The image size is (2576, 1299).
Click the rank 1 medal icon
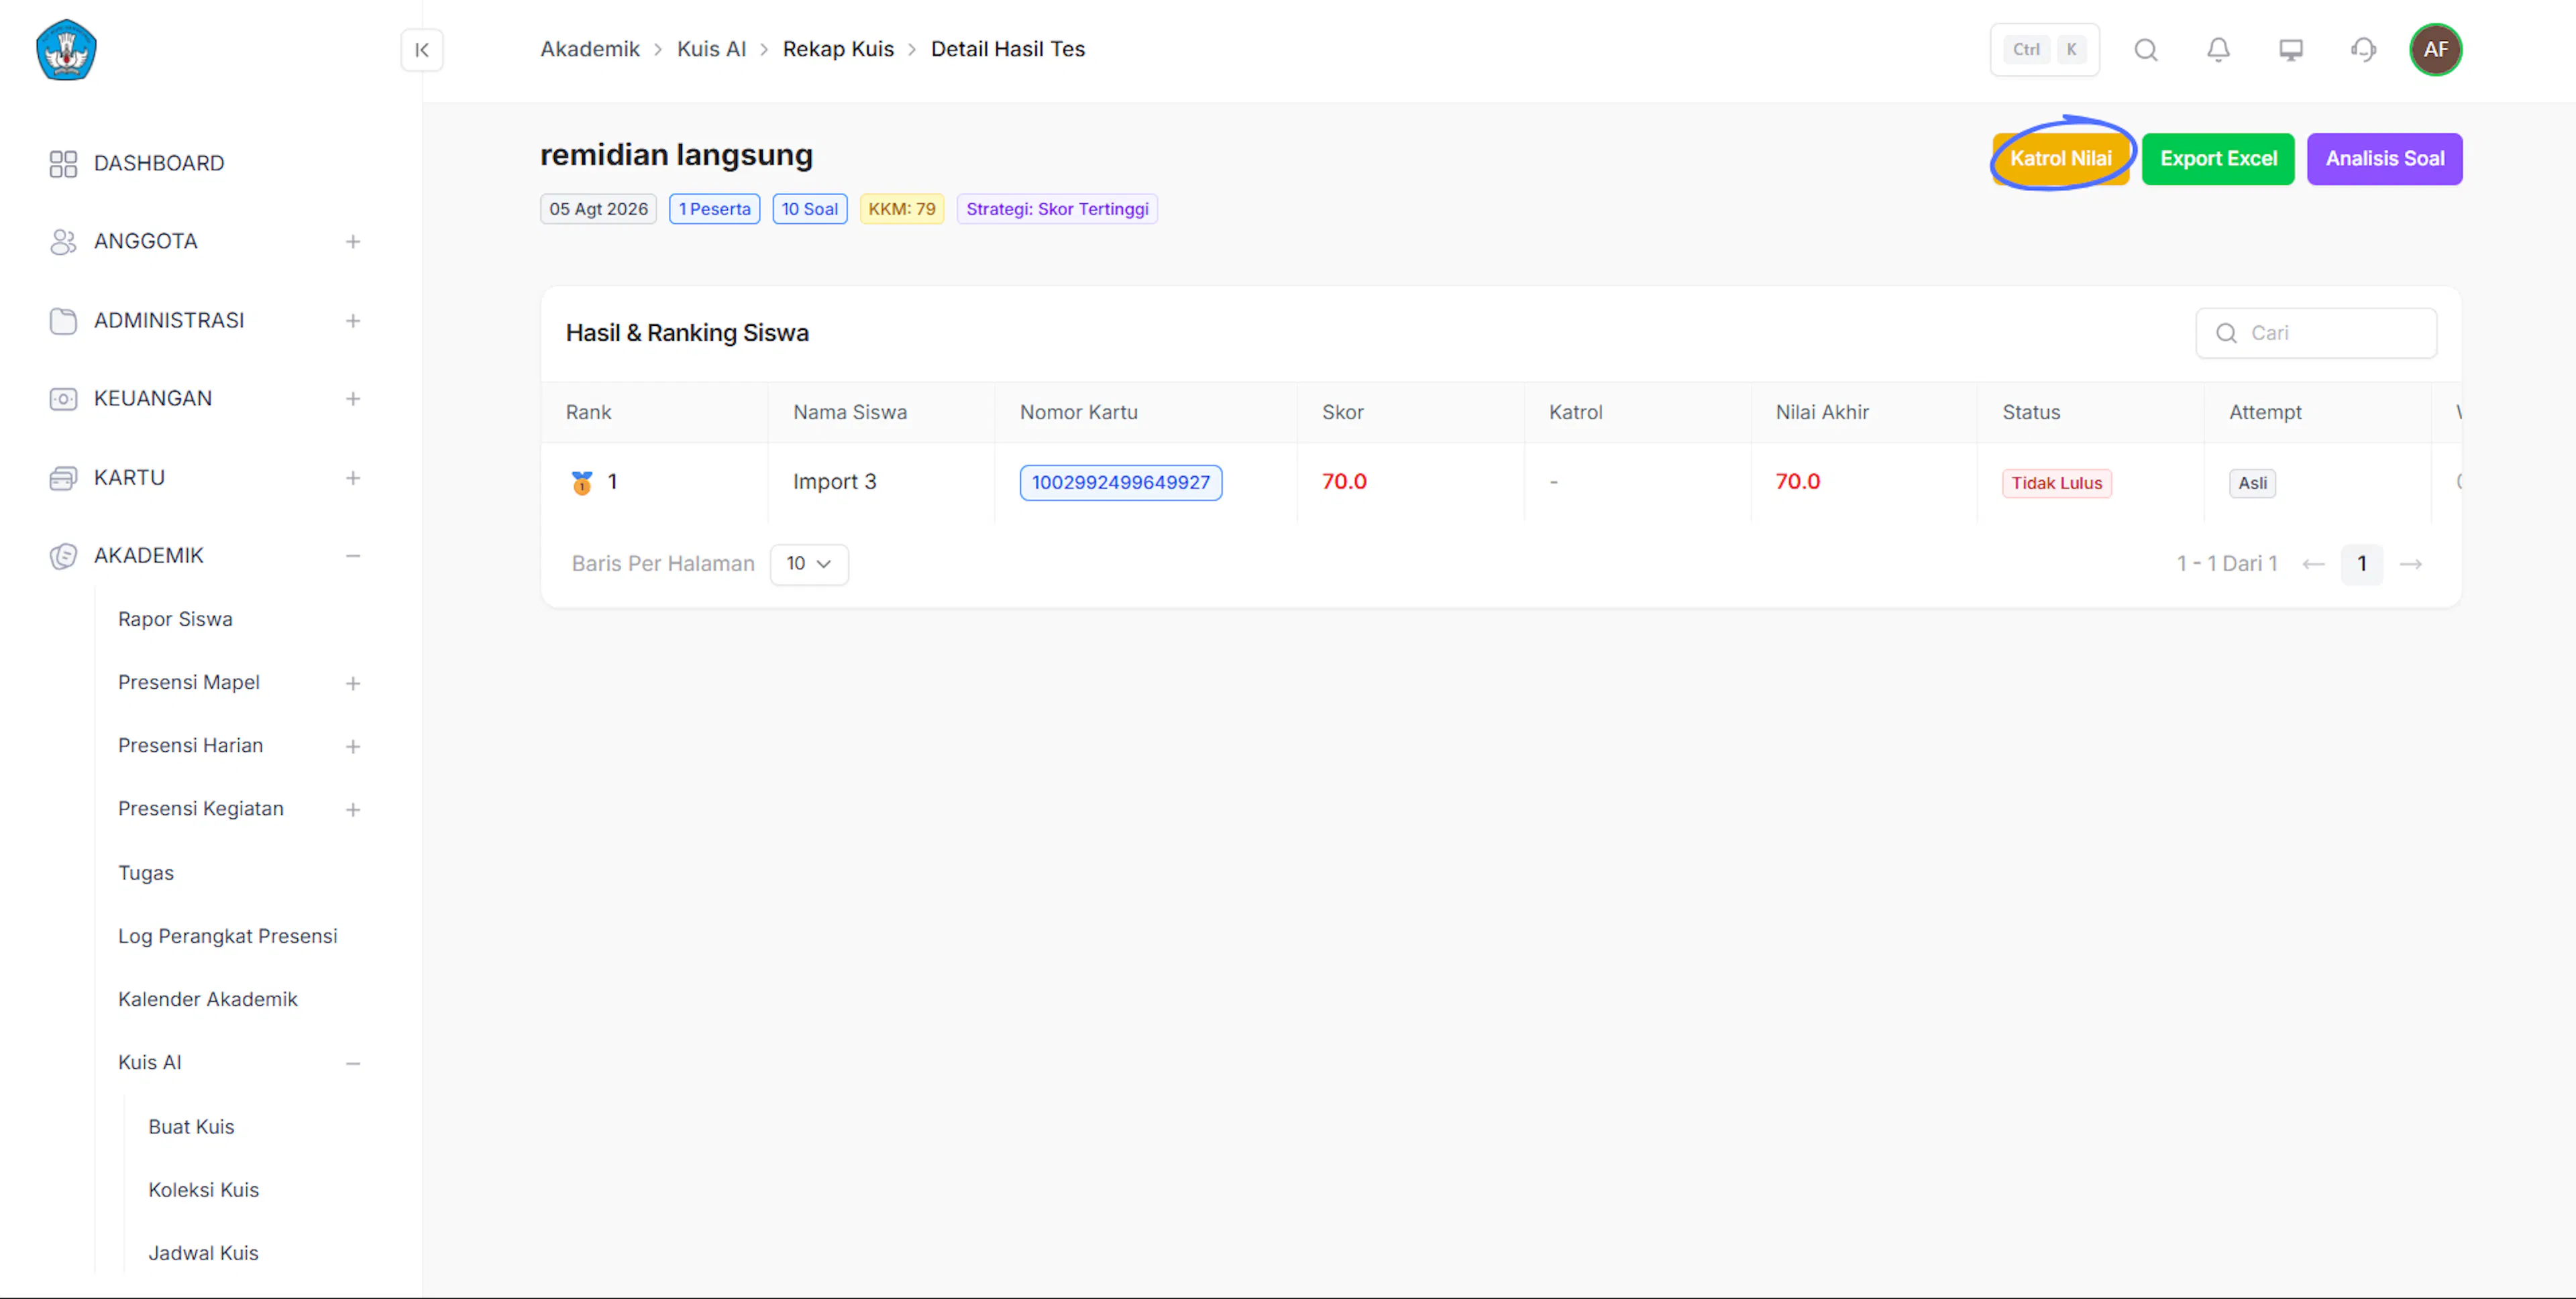(x=582, y=483)
